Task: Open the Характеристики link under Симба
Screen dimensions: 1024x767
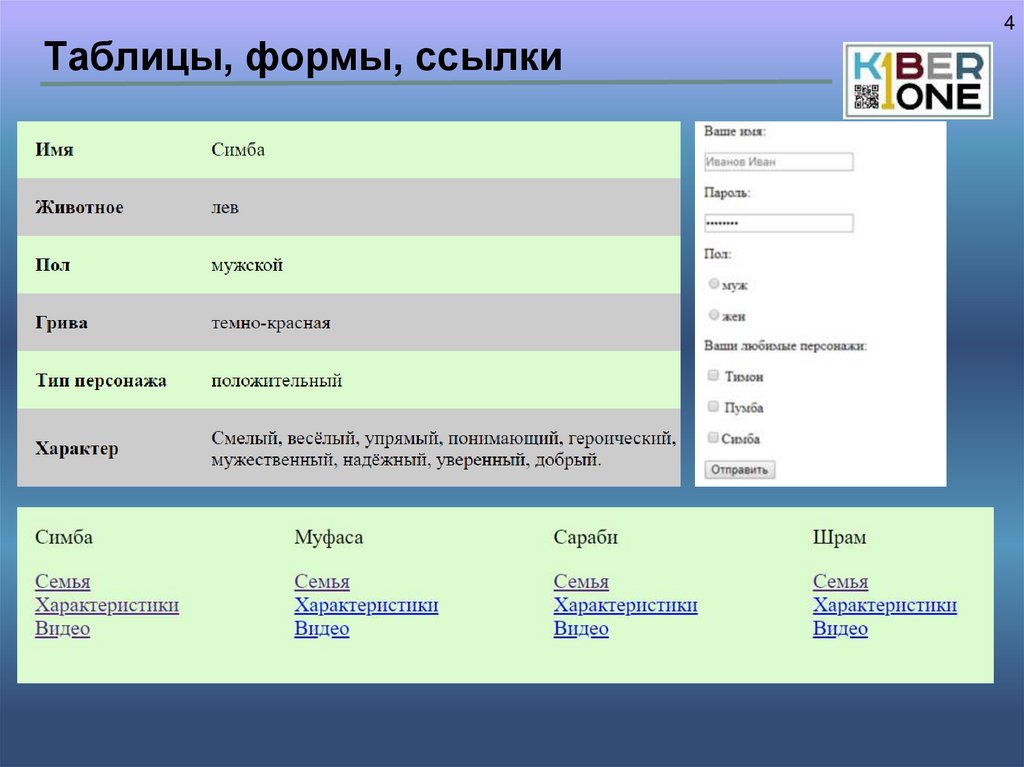Action: [x=106, y=605]
